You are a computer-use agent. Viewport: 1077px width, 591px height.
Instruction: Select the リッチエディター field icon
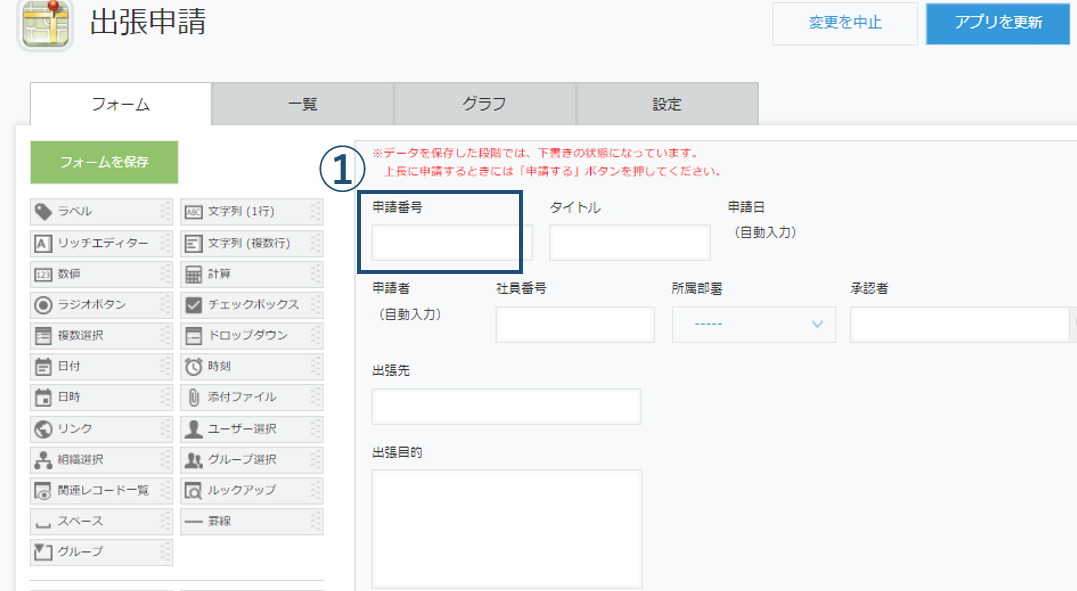(43, 243)
